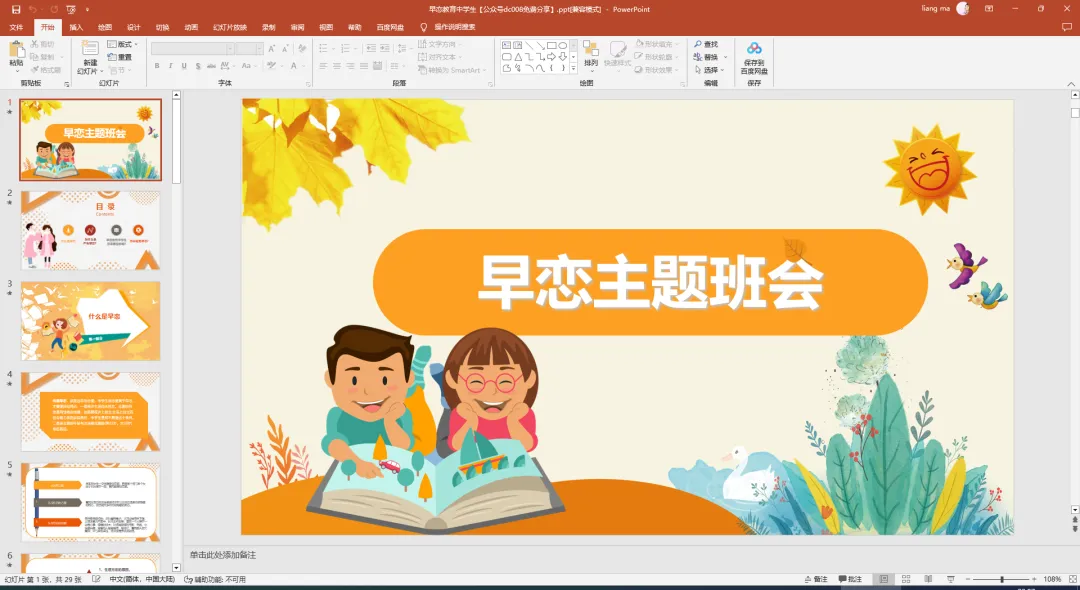Switch to the 插入 (Insert) ribbon tab
The image size is (1080, 590).
pyautogui.click(x=76, y=28)
